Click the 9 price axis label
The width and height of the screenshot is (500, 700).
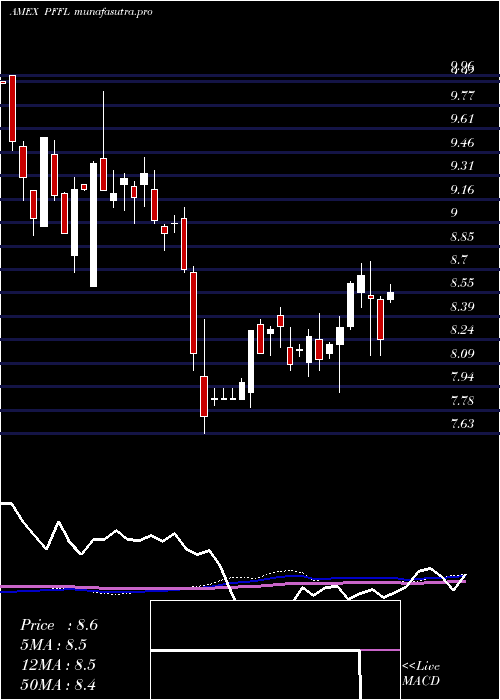coord(454,213)
